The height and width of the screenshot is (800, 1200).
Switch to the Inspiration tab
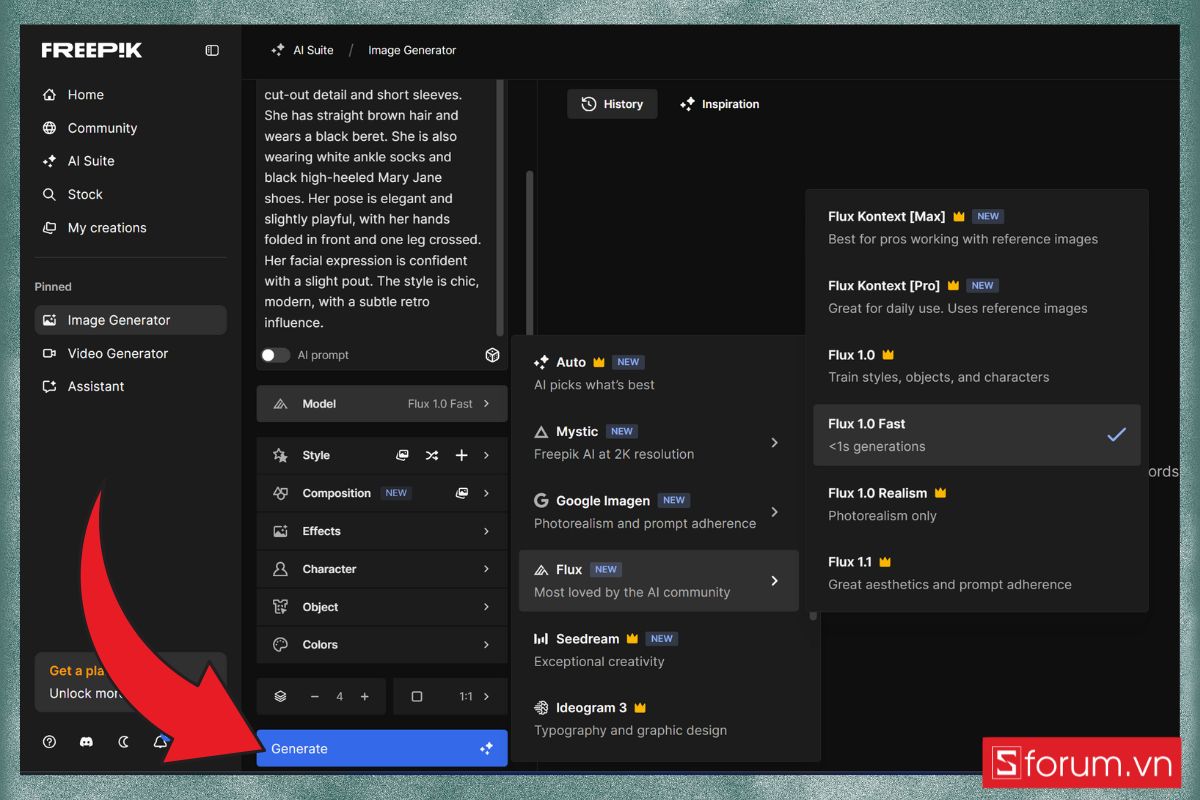(719, 104)
